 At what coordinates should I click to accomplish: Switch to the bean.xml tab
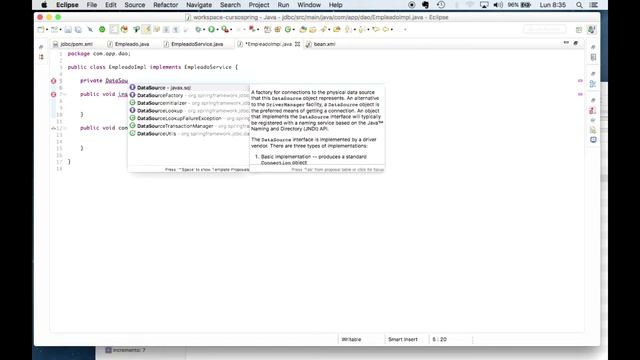321,44
